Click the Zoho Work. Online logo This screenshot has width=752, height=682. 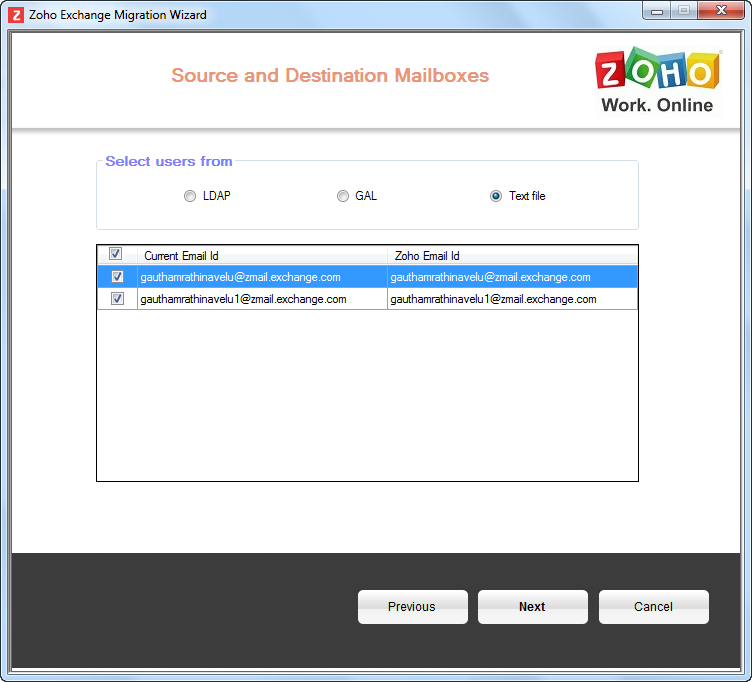point(657,81)
